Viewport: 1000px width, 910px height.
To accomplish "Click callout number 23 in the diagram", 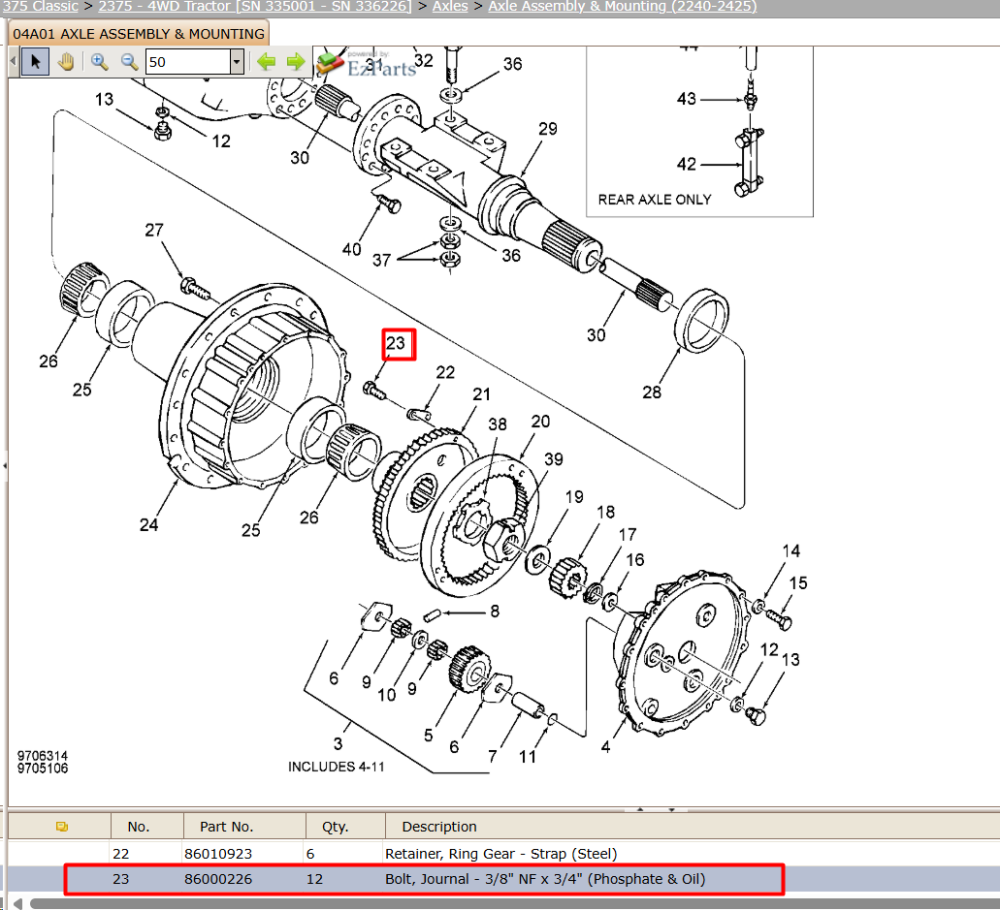I will coord(395,343).
